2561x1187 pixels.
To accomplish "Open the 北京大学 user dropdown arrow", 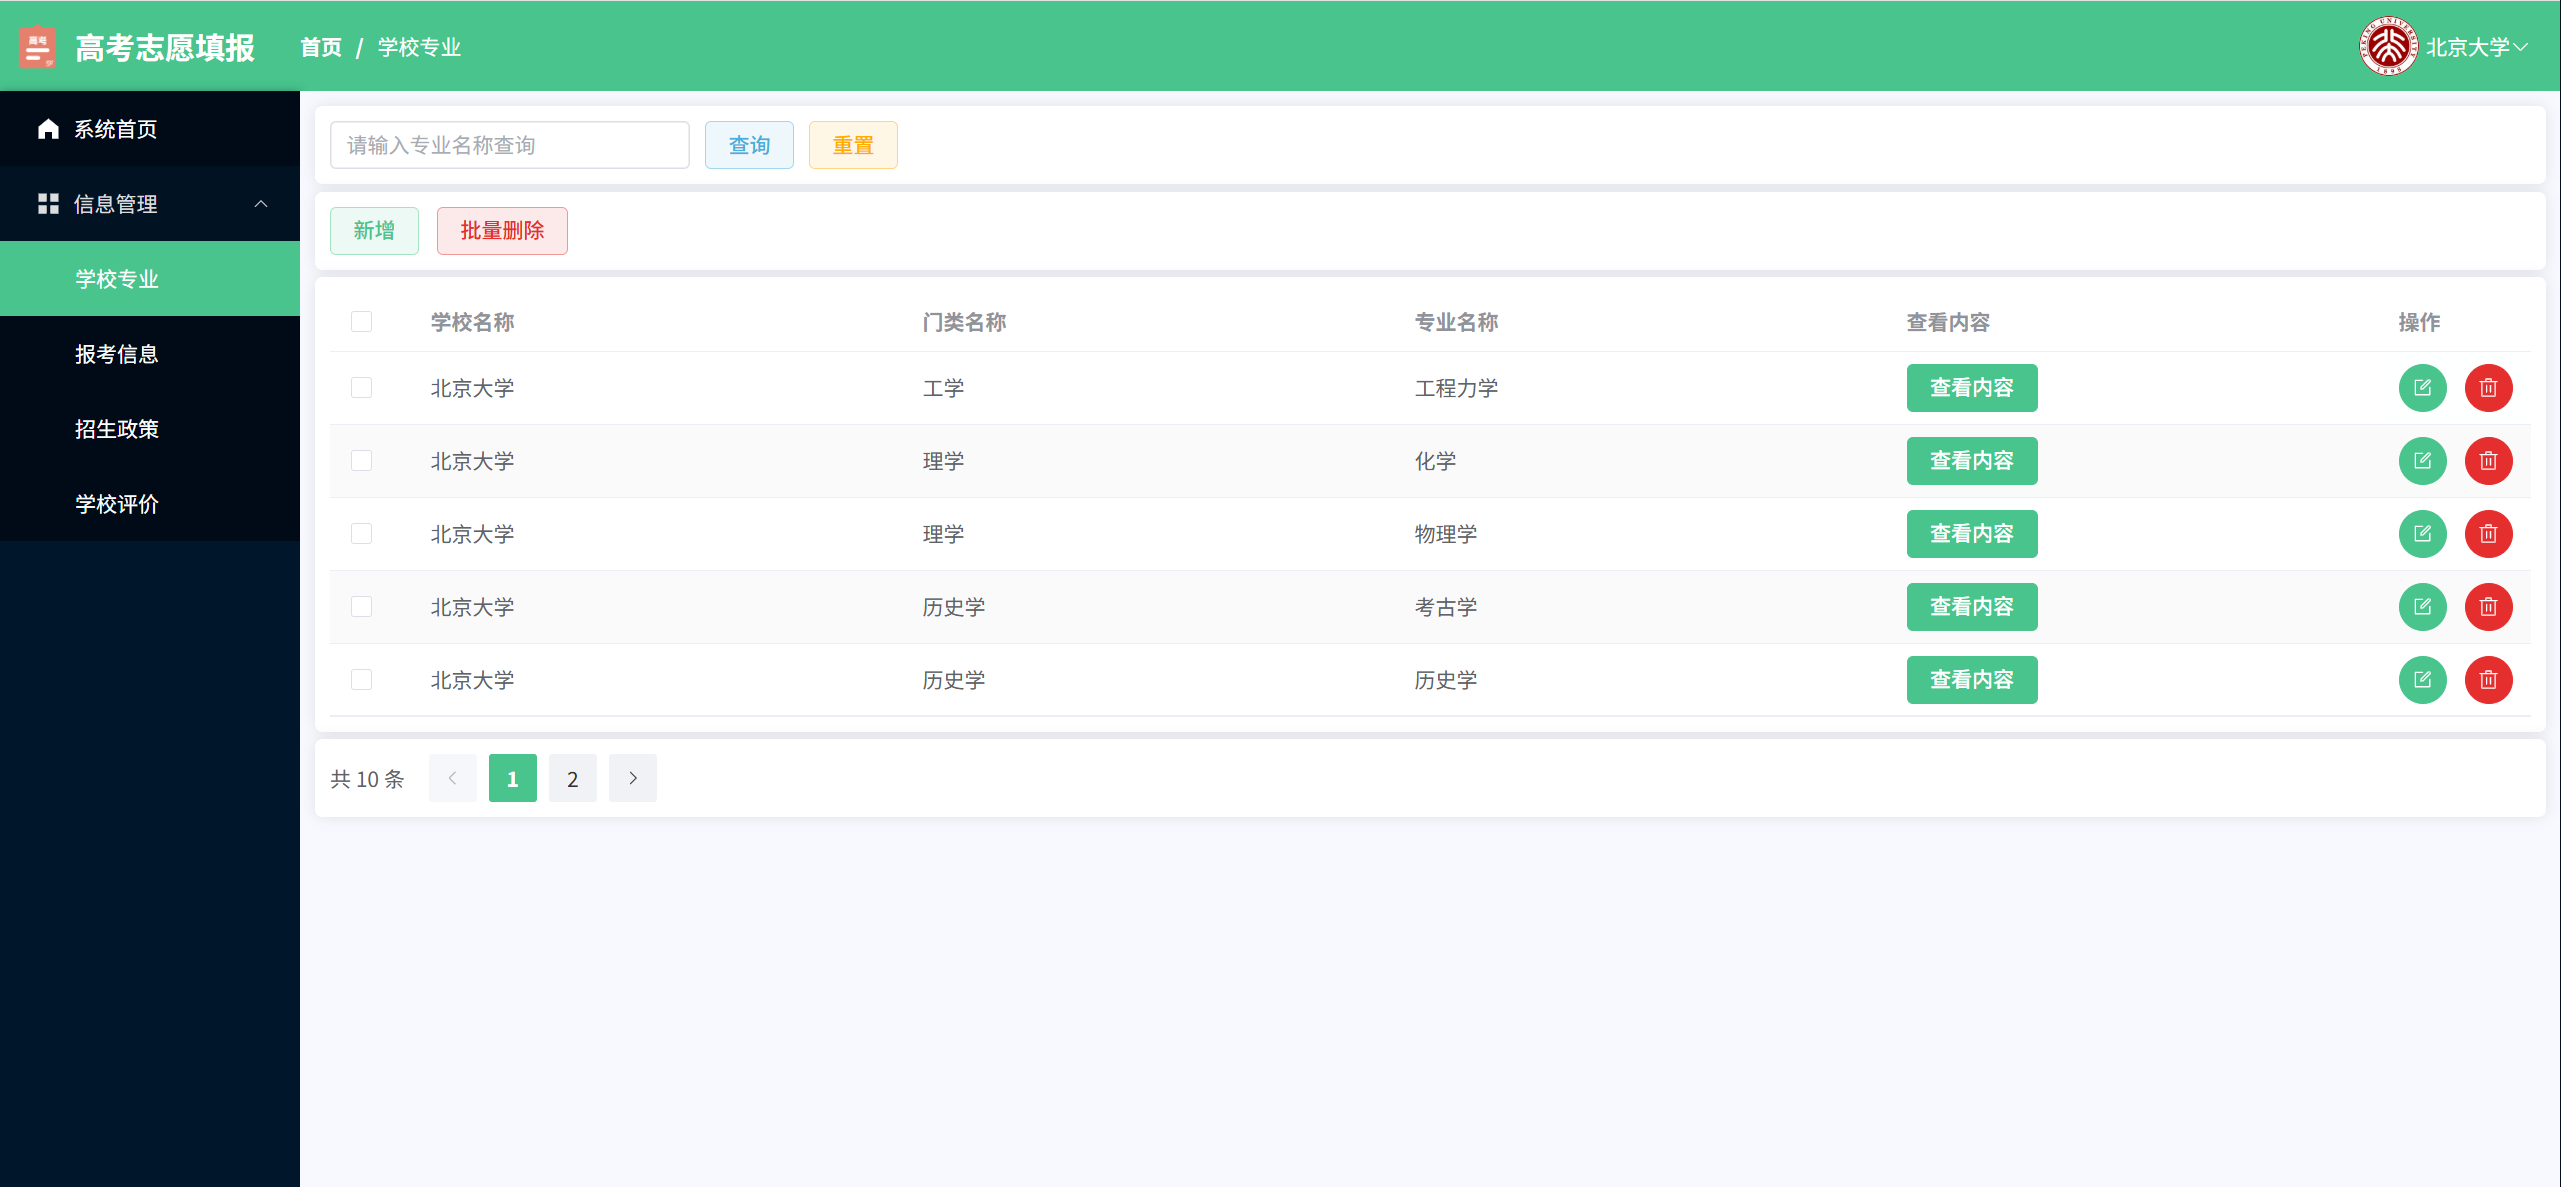I will (2521, 47).
